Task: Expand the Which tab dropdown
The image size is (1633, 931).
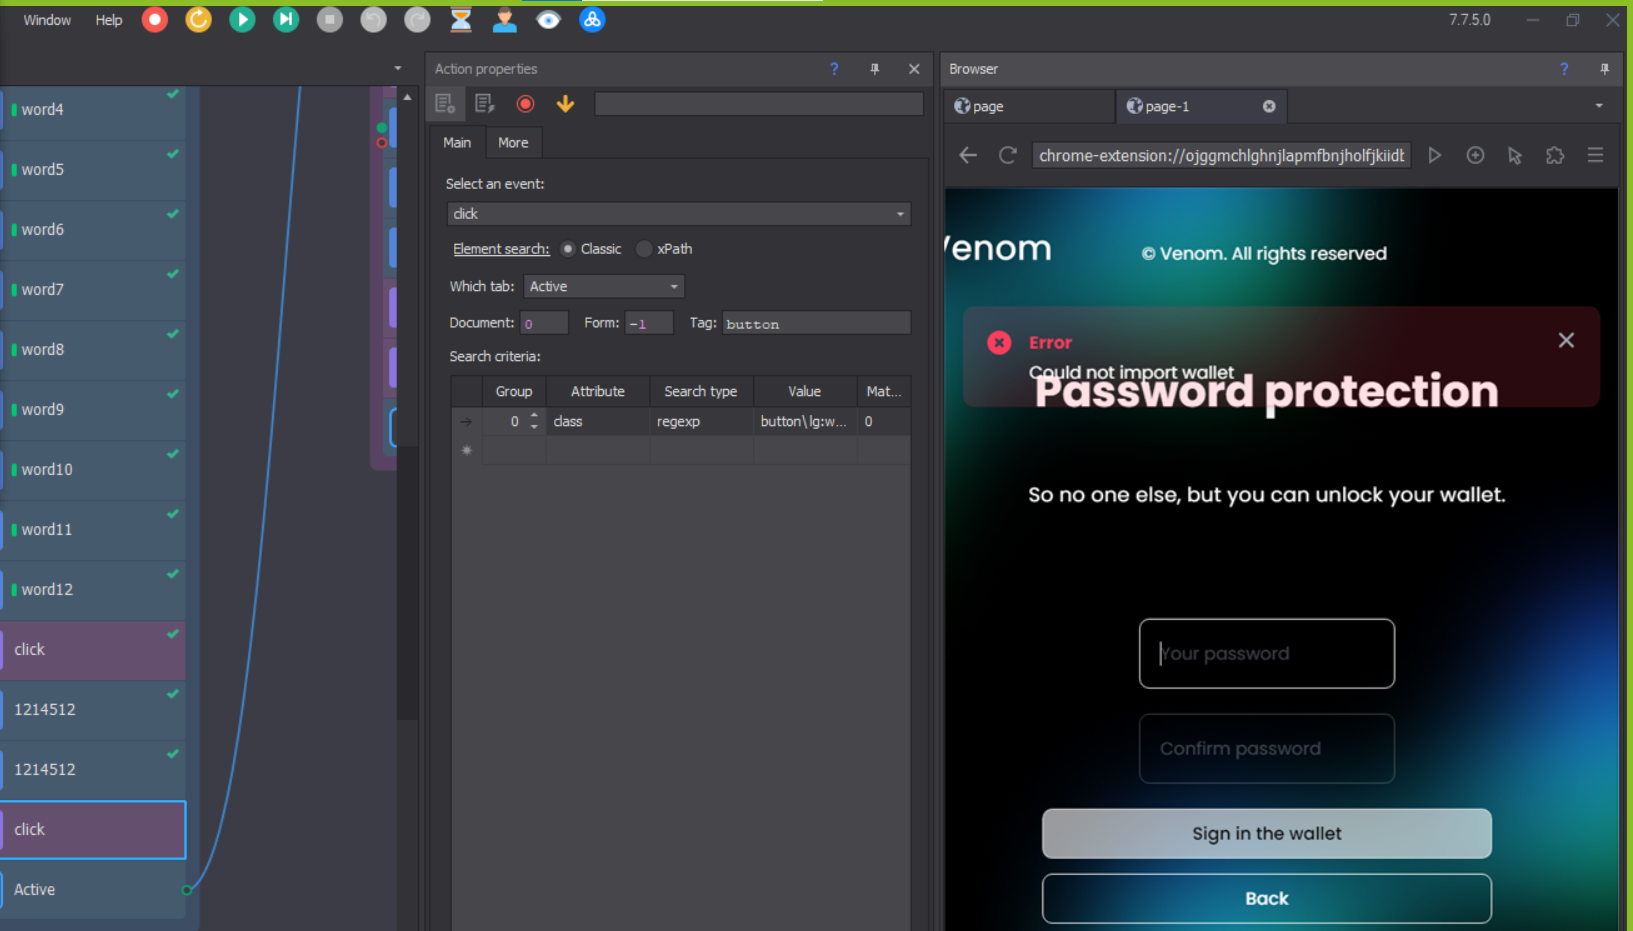Action: pyautogui.click(x=603, y=286)
